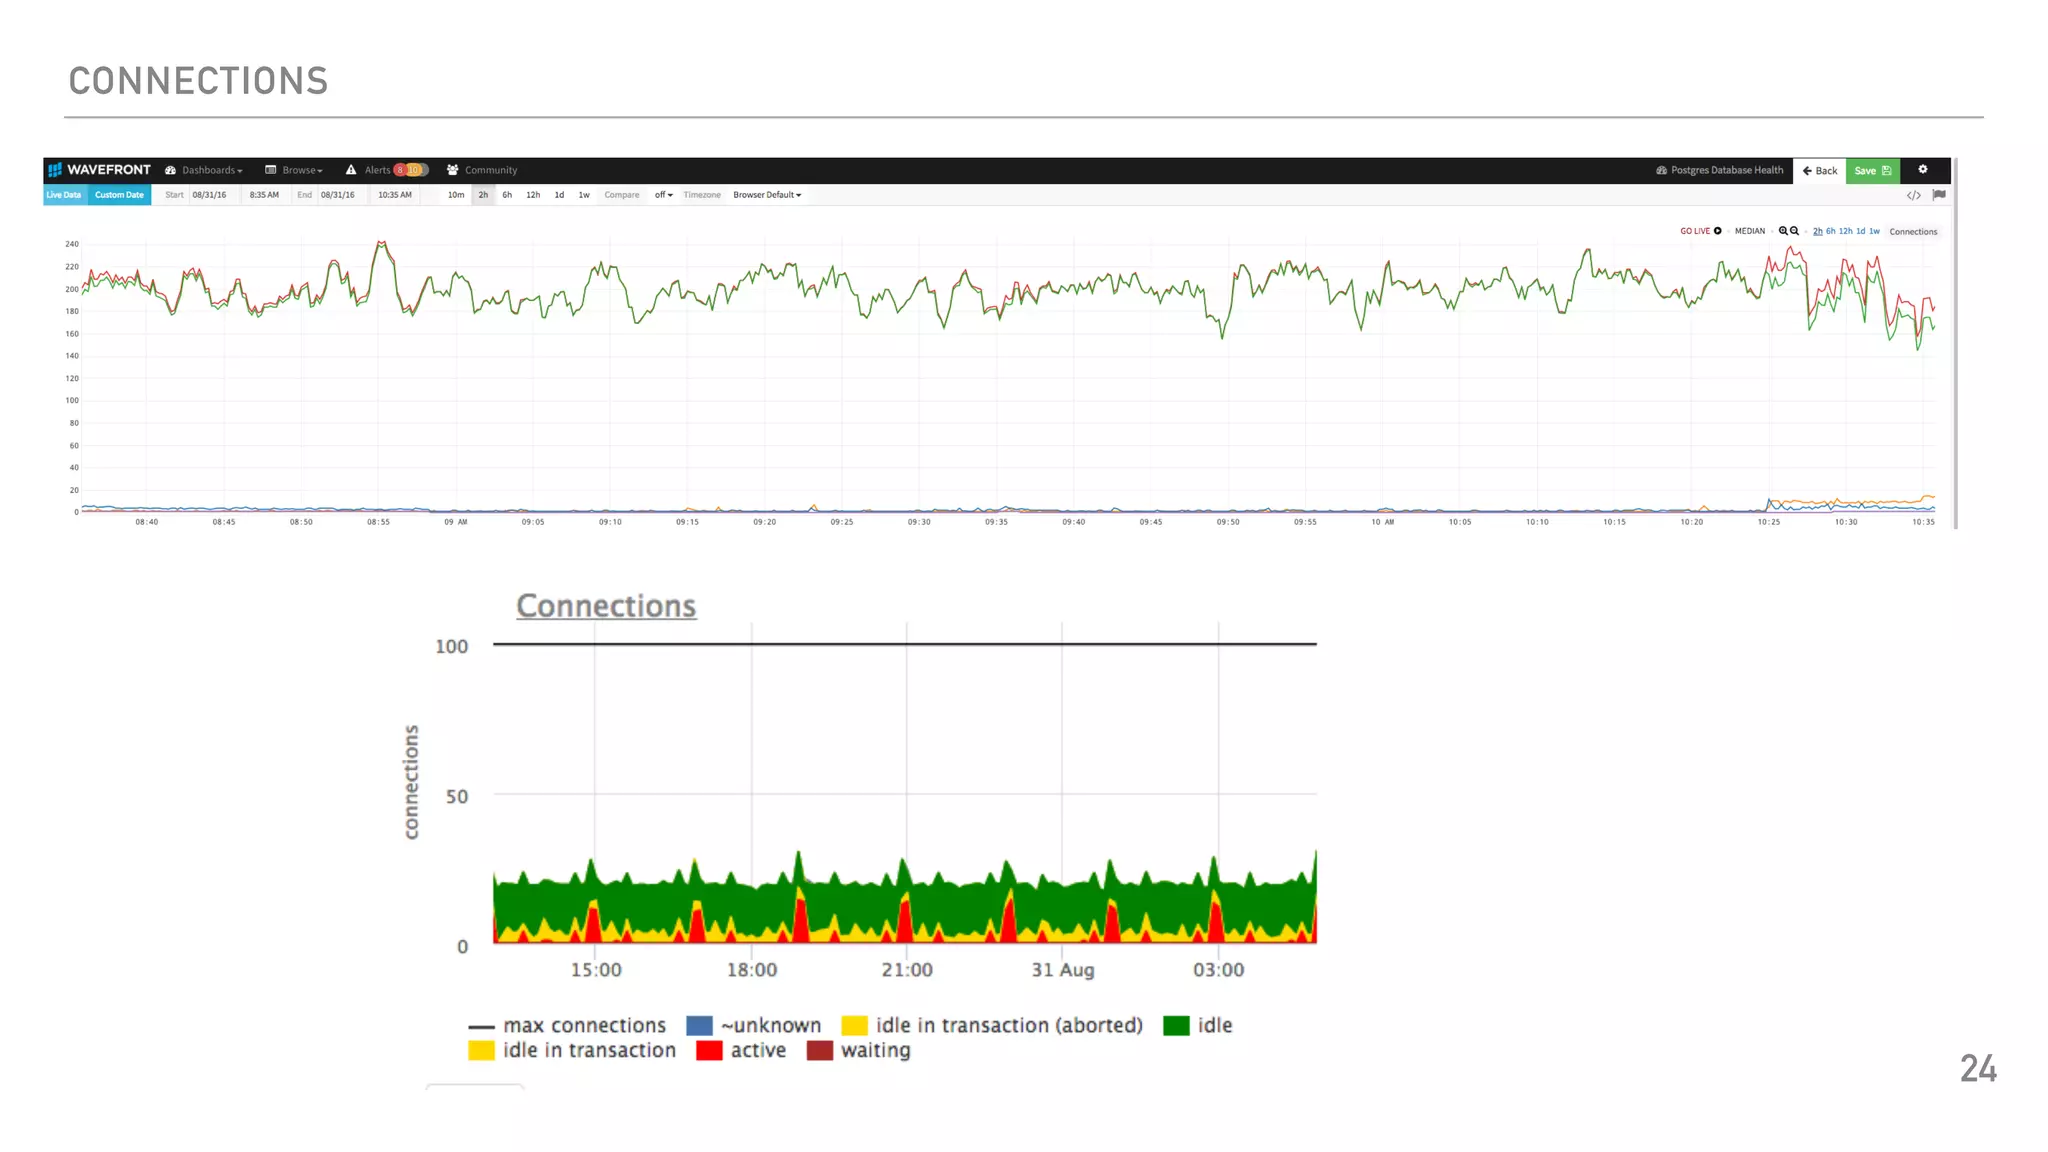
Task: Click the embed code brackets icon
Action: click(1913, 195)
